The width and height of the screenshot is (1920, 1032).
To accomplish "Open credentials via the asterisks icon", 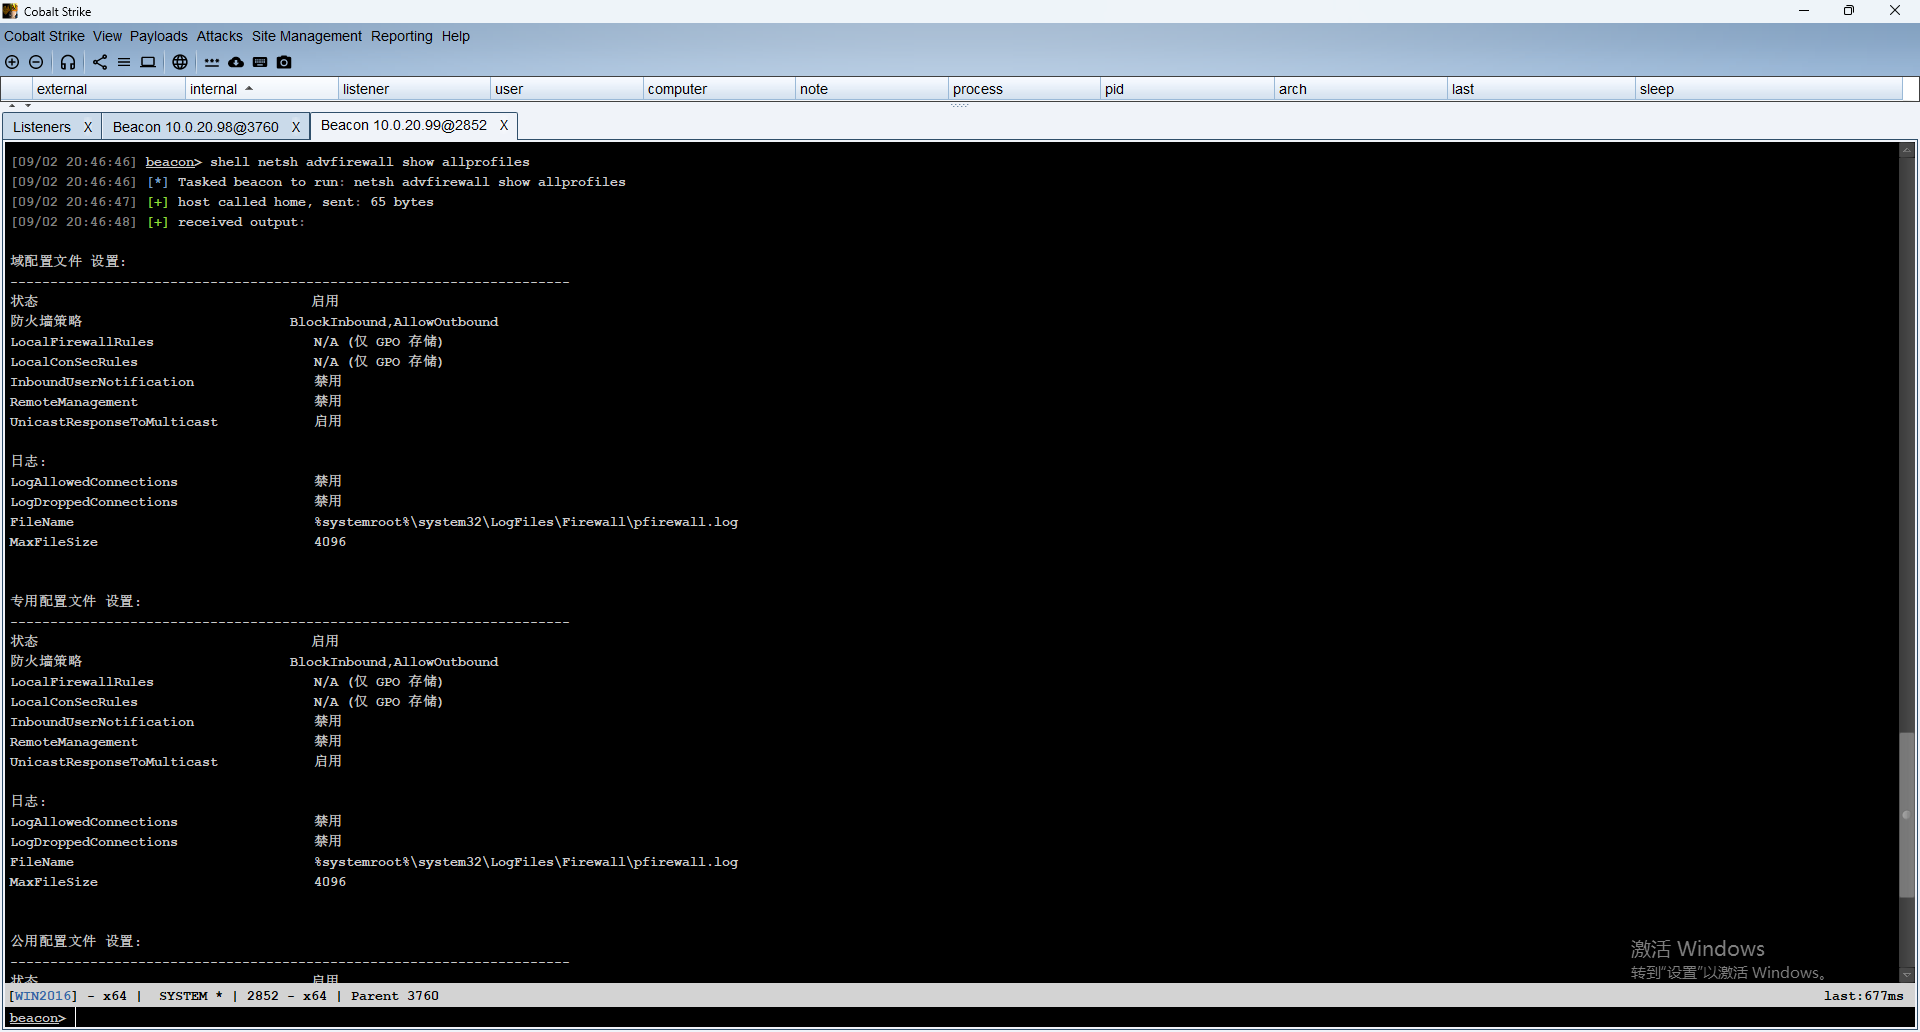I will tap(212, 62).
